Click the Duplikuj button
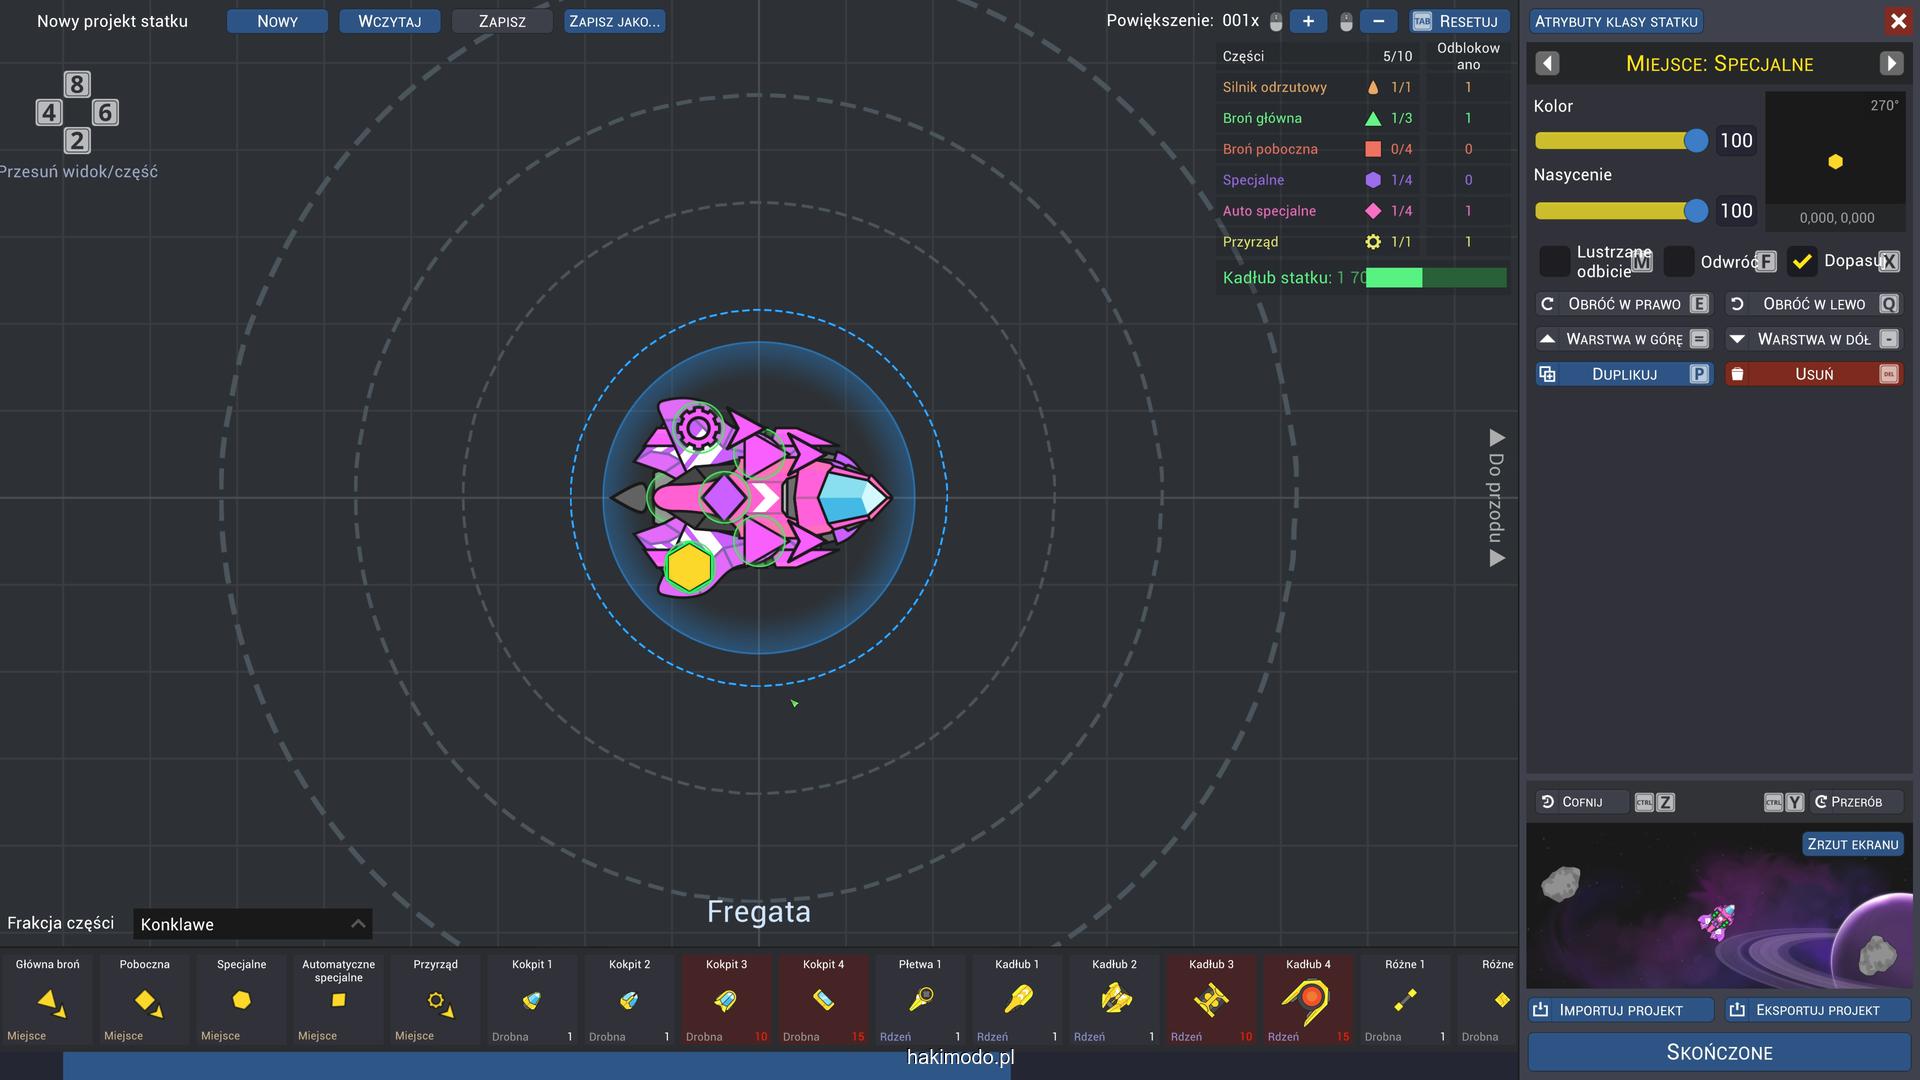This screenshot has width=1920, height=1080. (x=1624, y=374)
